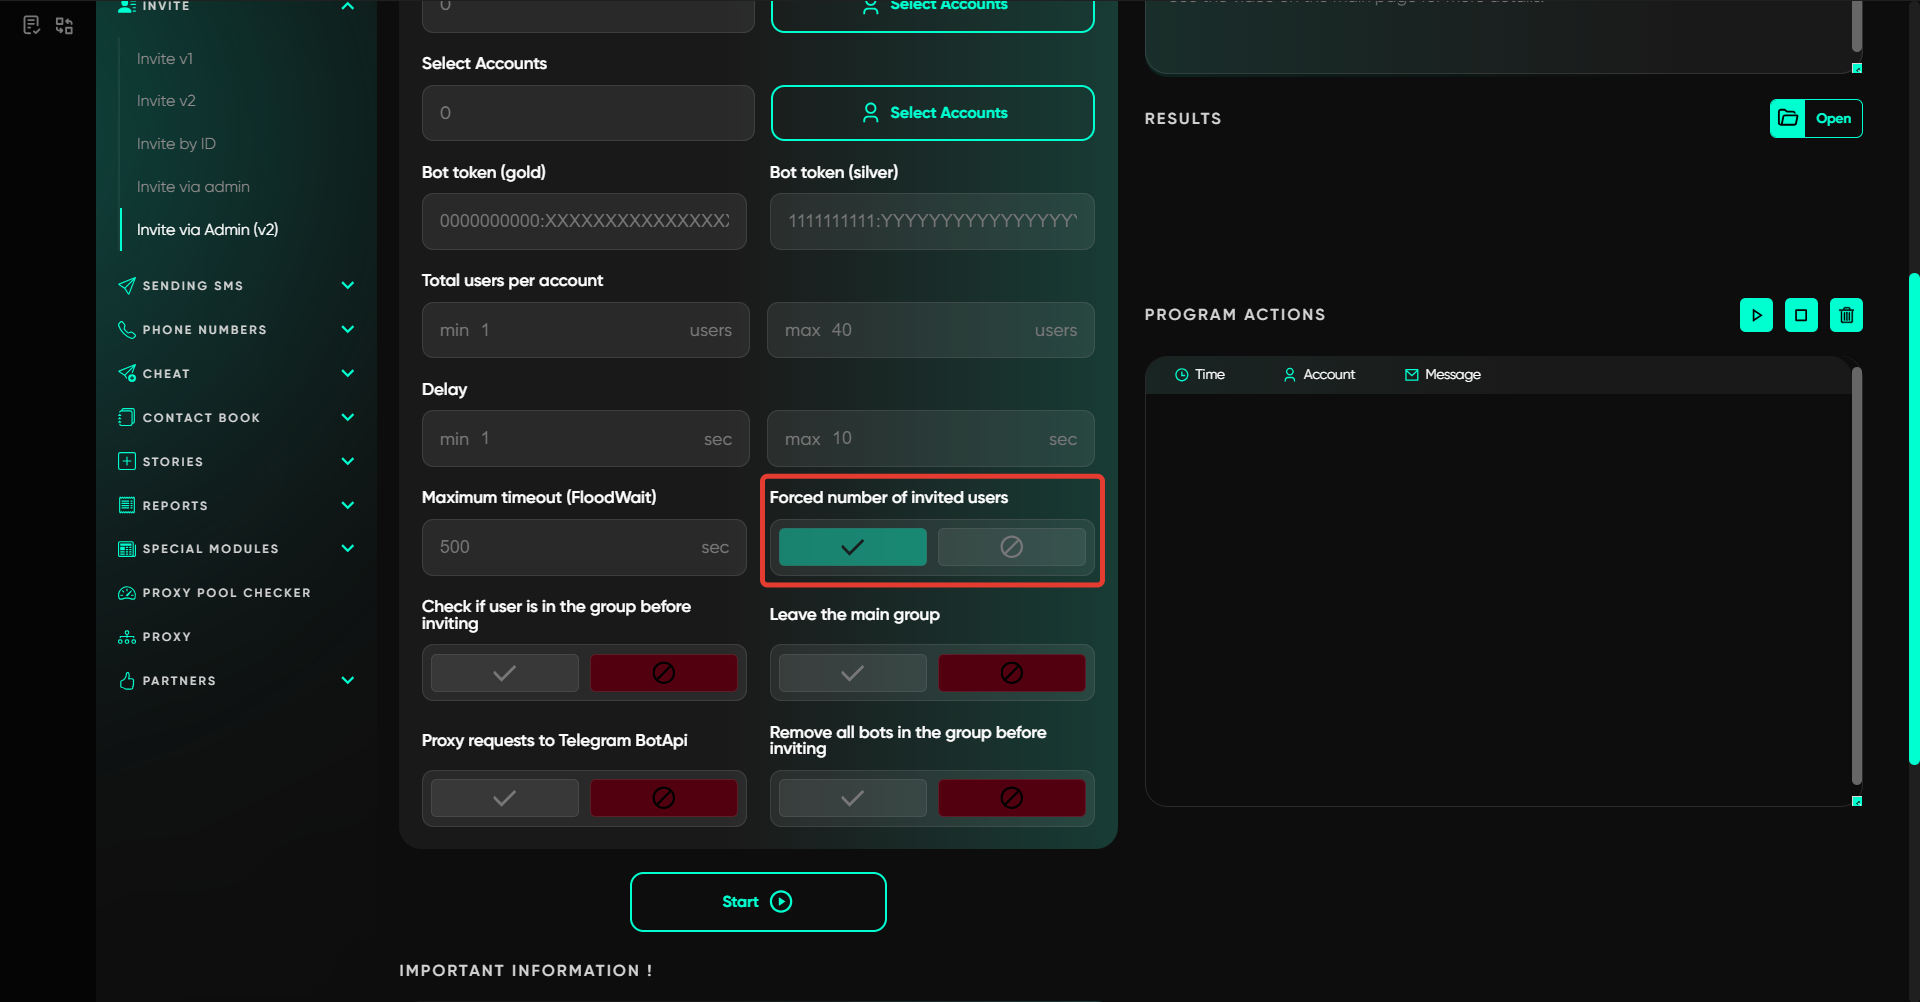Enable Proxy requests to Telegram BotApi
This screenshot has width=1920, height=1002.
click(504, 798)
